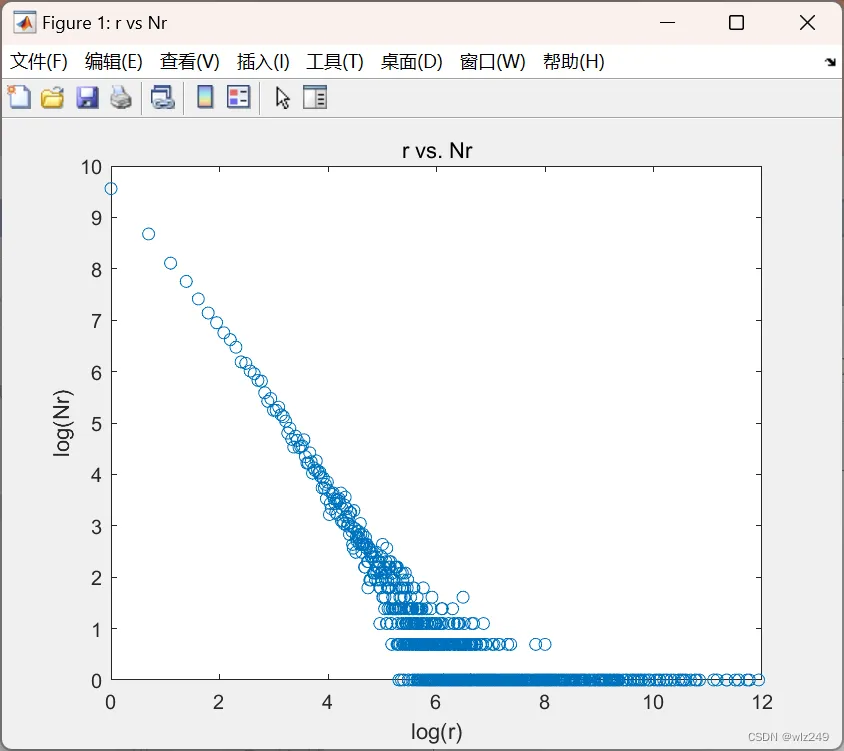The image size is (844, 751).
Task: Save the figure using the floppy disk icon
Action: coord(87,97)
